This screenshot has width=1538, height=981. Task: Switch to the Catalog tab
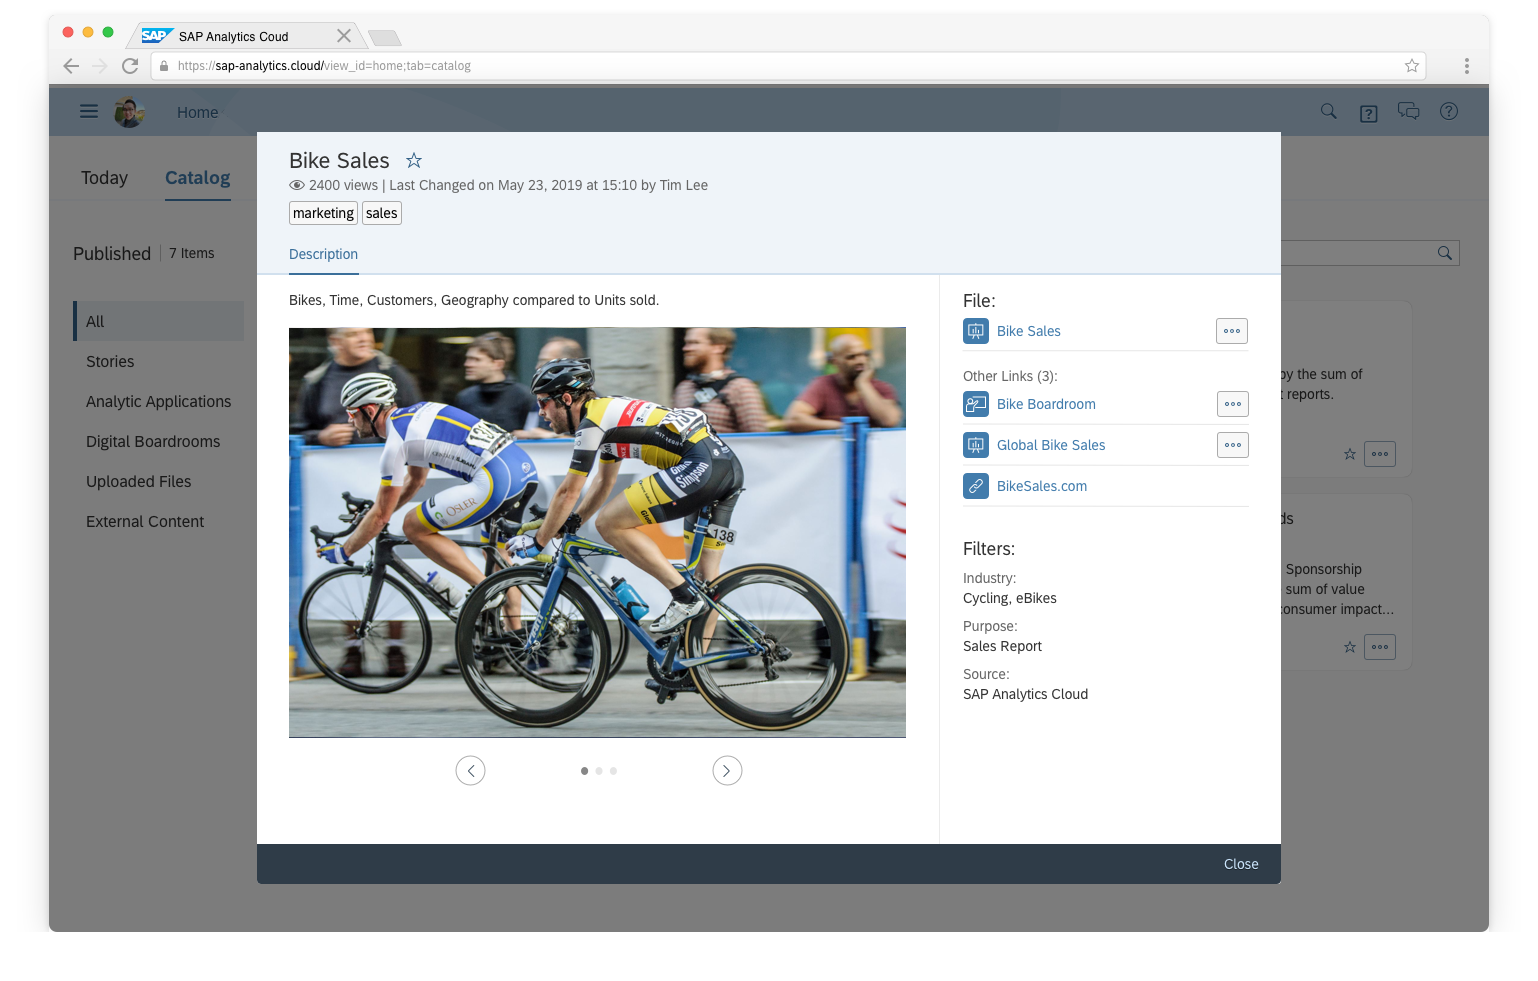tap(197, 178)
